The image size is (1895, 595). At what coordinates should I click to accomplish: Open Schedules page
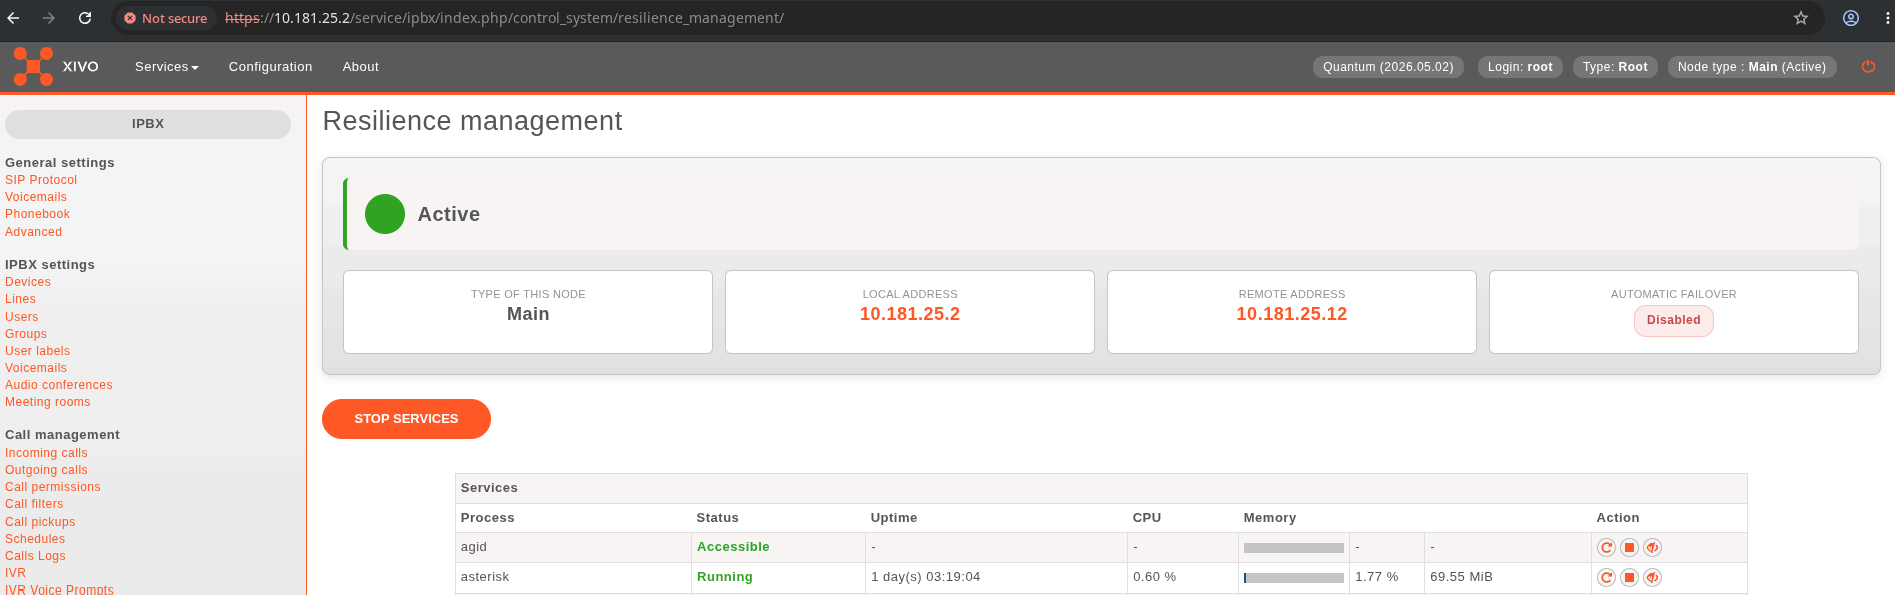[x=35, y=539]
